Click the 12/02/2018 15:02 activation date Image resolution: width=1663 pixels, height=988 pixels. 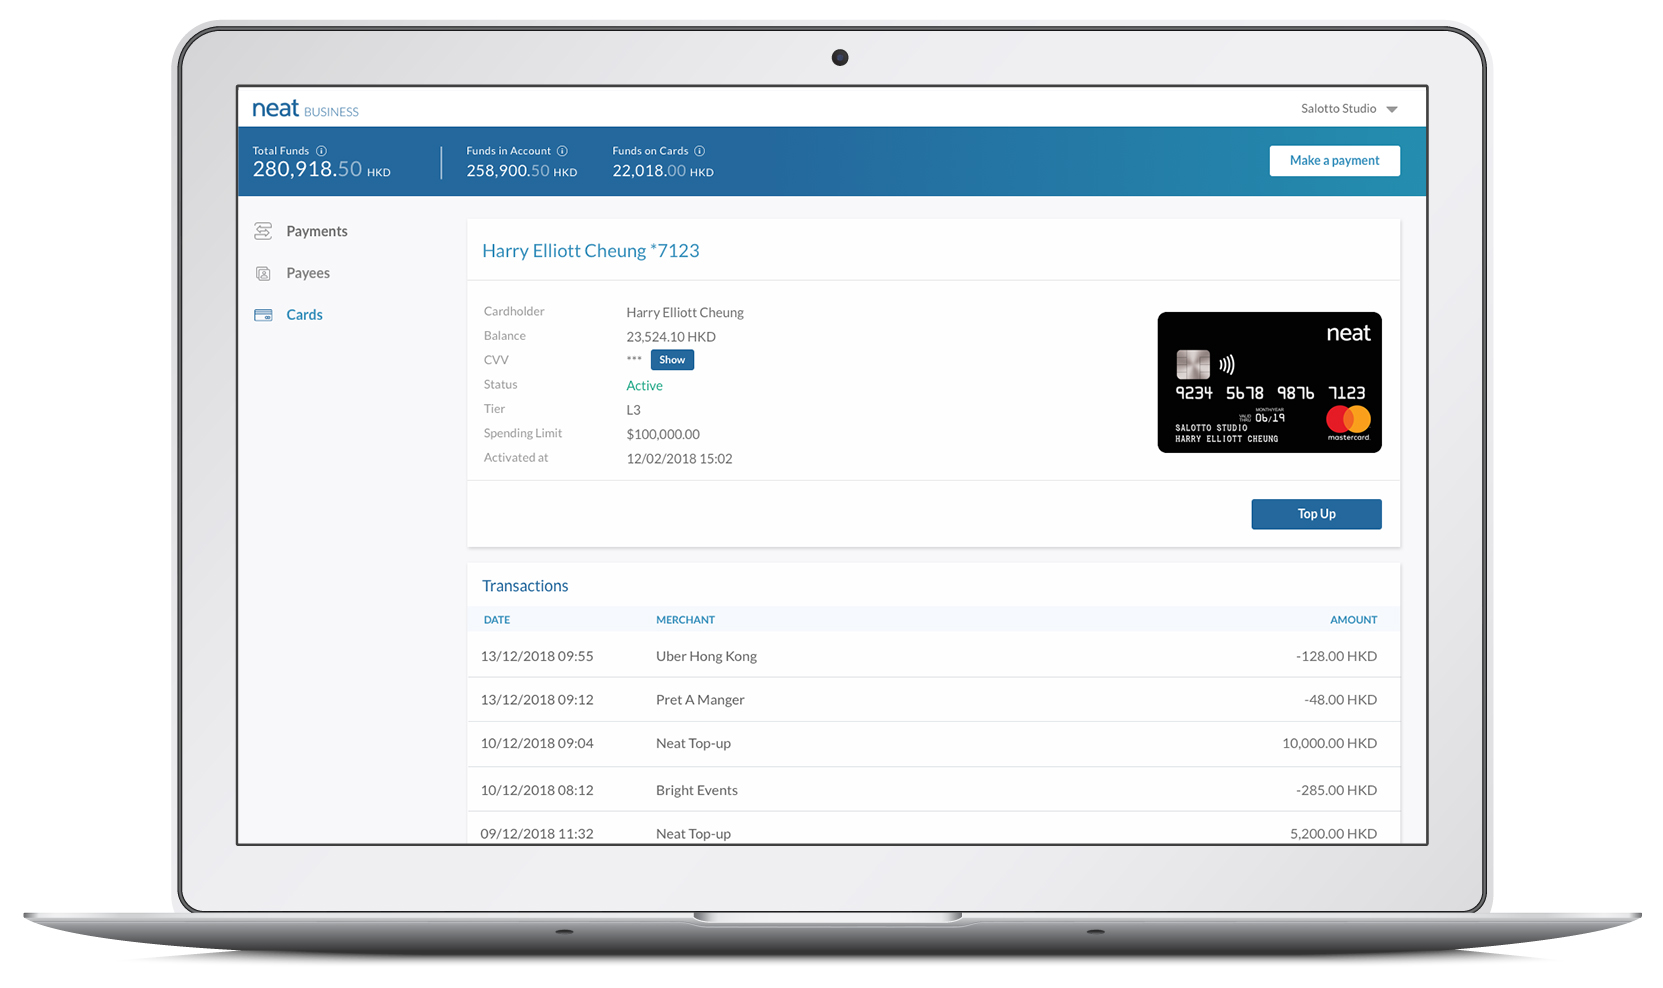[x=679, y=459]
